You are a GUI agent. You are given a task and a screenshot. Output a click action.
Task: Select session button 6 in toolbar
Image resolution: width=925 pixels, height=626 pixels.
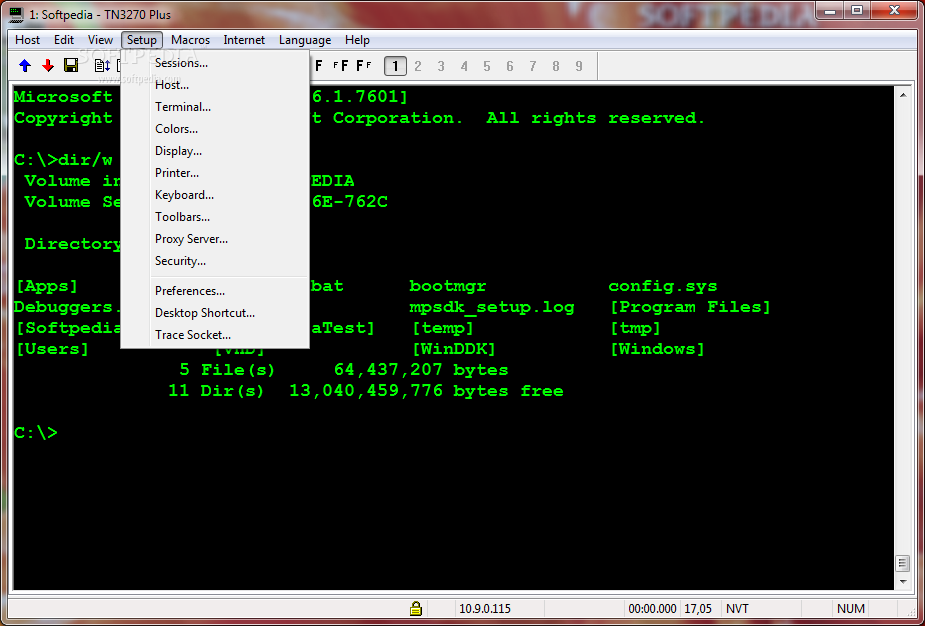pyautogui.click(x=510, y=66)
